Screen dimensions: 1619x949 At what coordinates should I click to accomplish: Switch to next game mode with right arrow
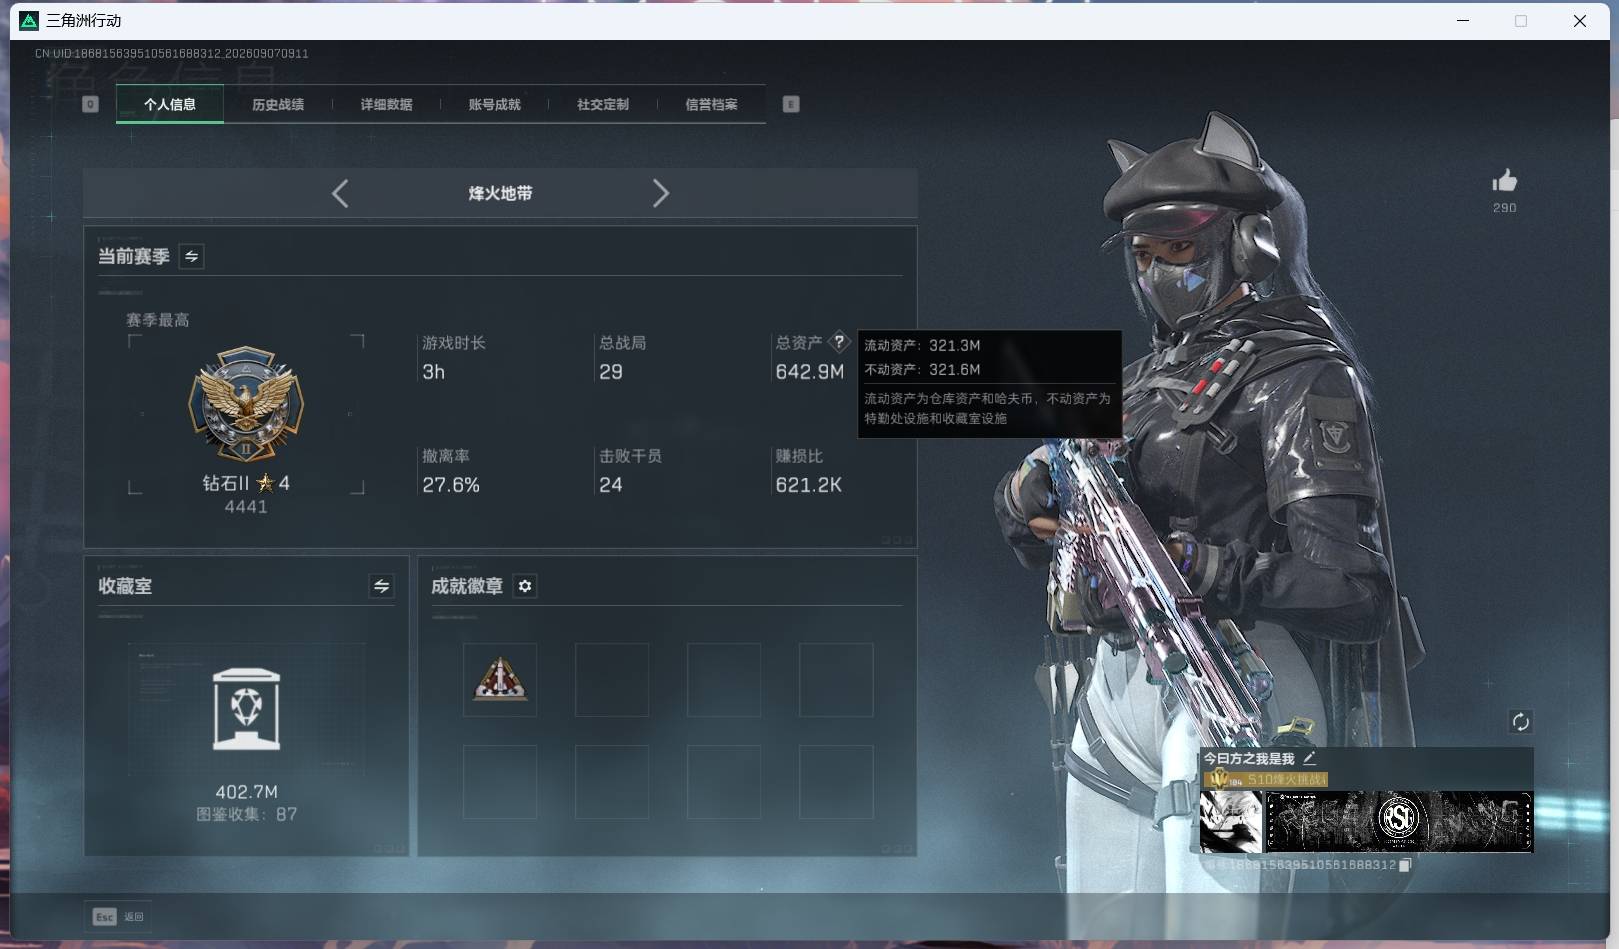coord(660,193)
